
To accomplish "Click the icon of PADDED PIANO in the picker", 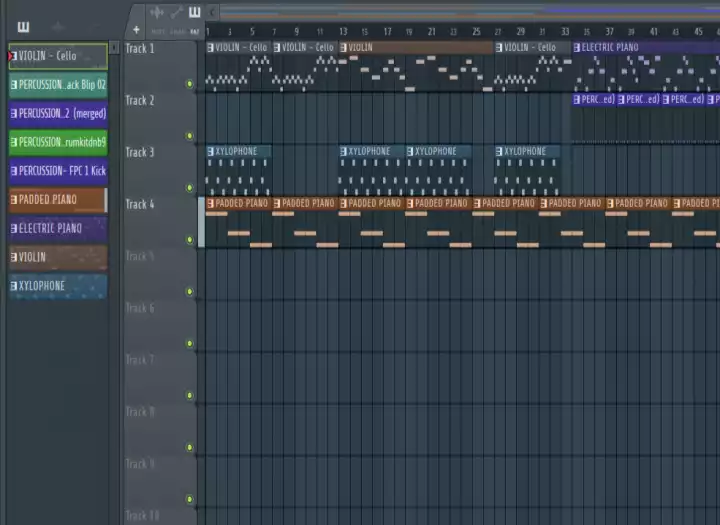I will tap(14, 199).
